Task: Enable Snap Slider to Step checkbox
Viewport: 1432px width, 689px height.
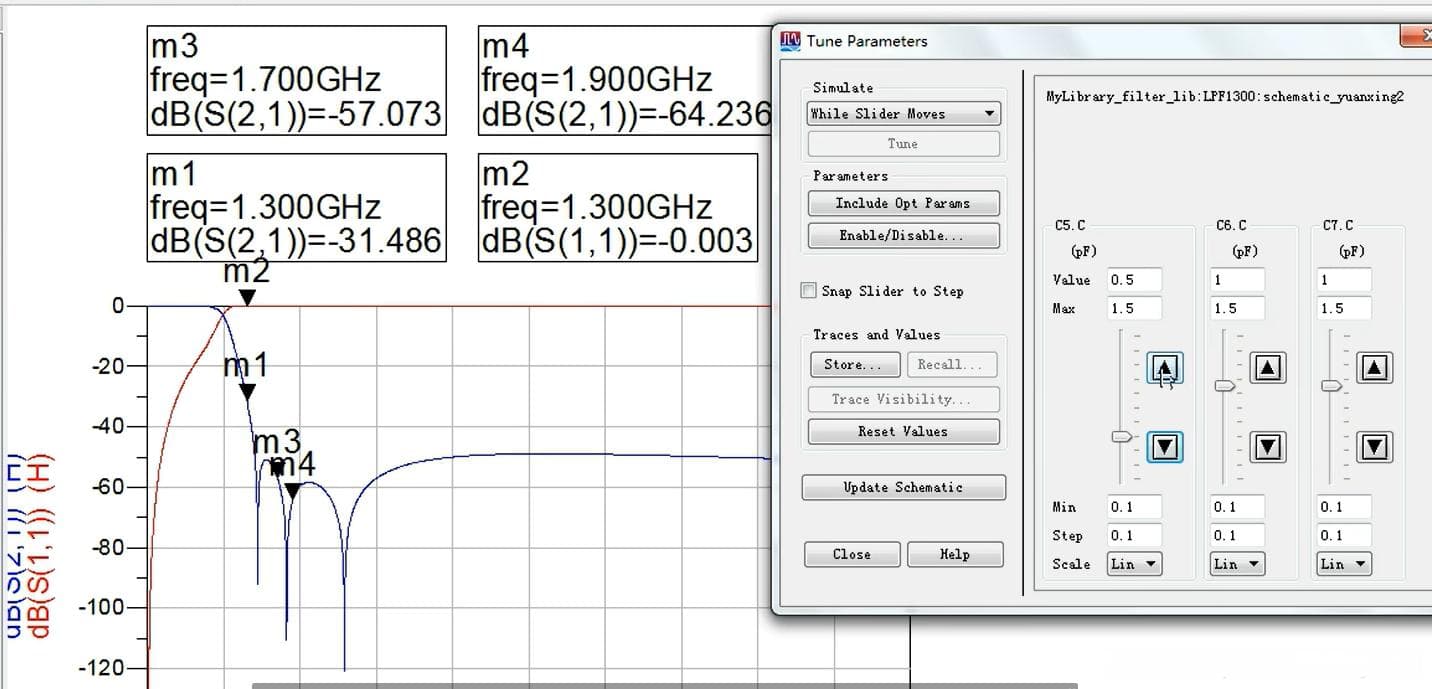Action: pyautogui.click(x=809, y=291)
